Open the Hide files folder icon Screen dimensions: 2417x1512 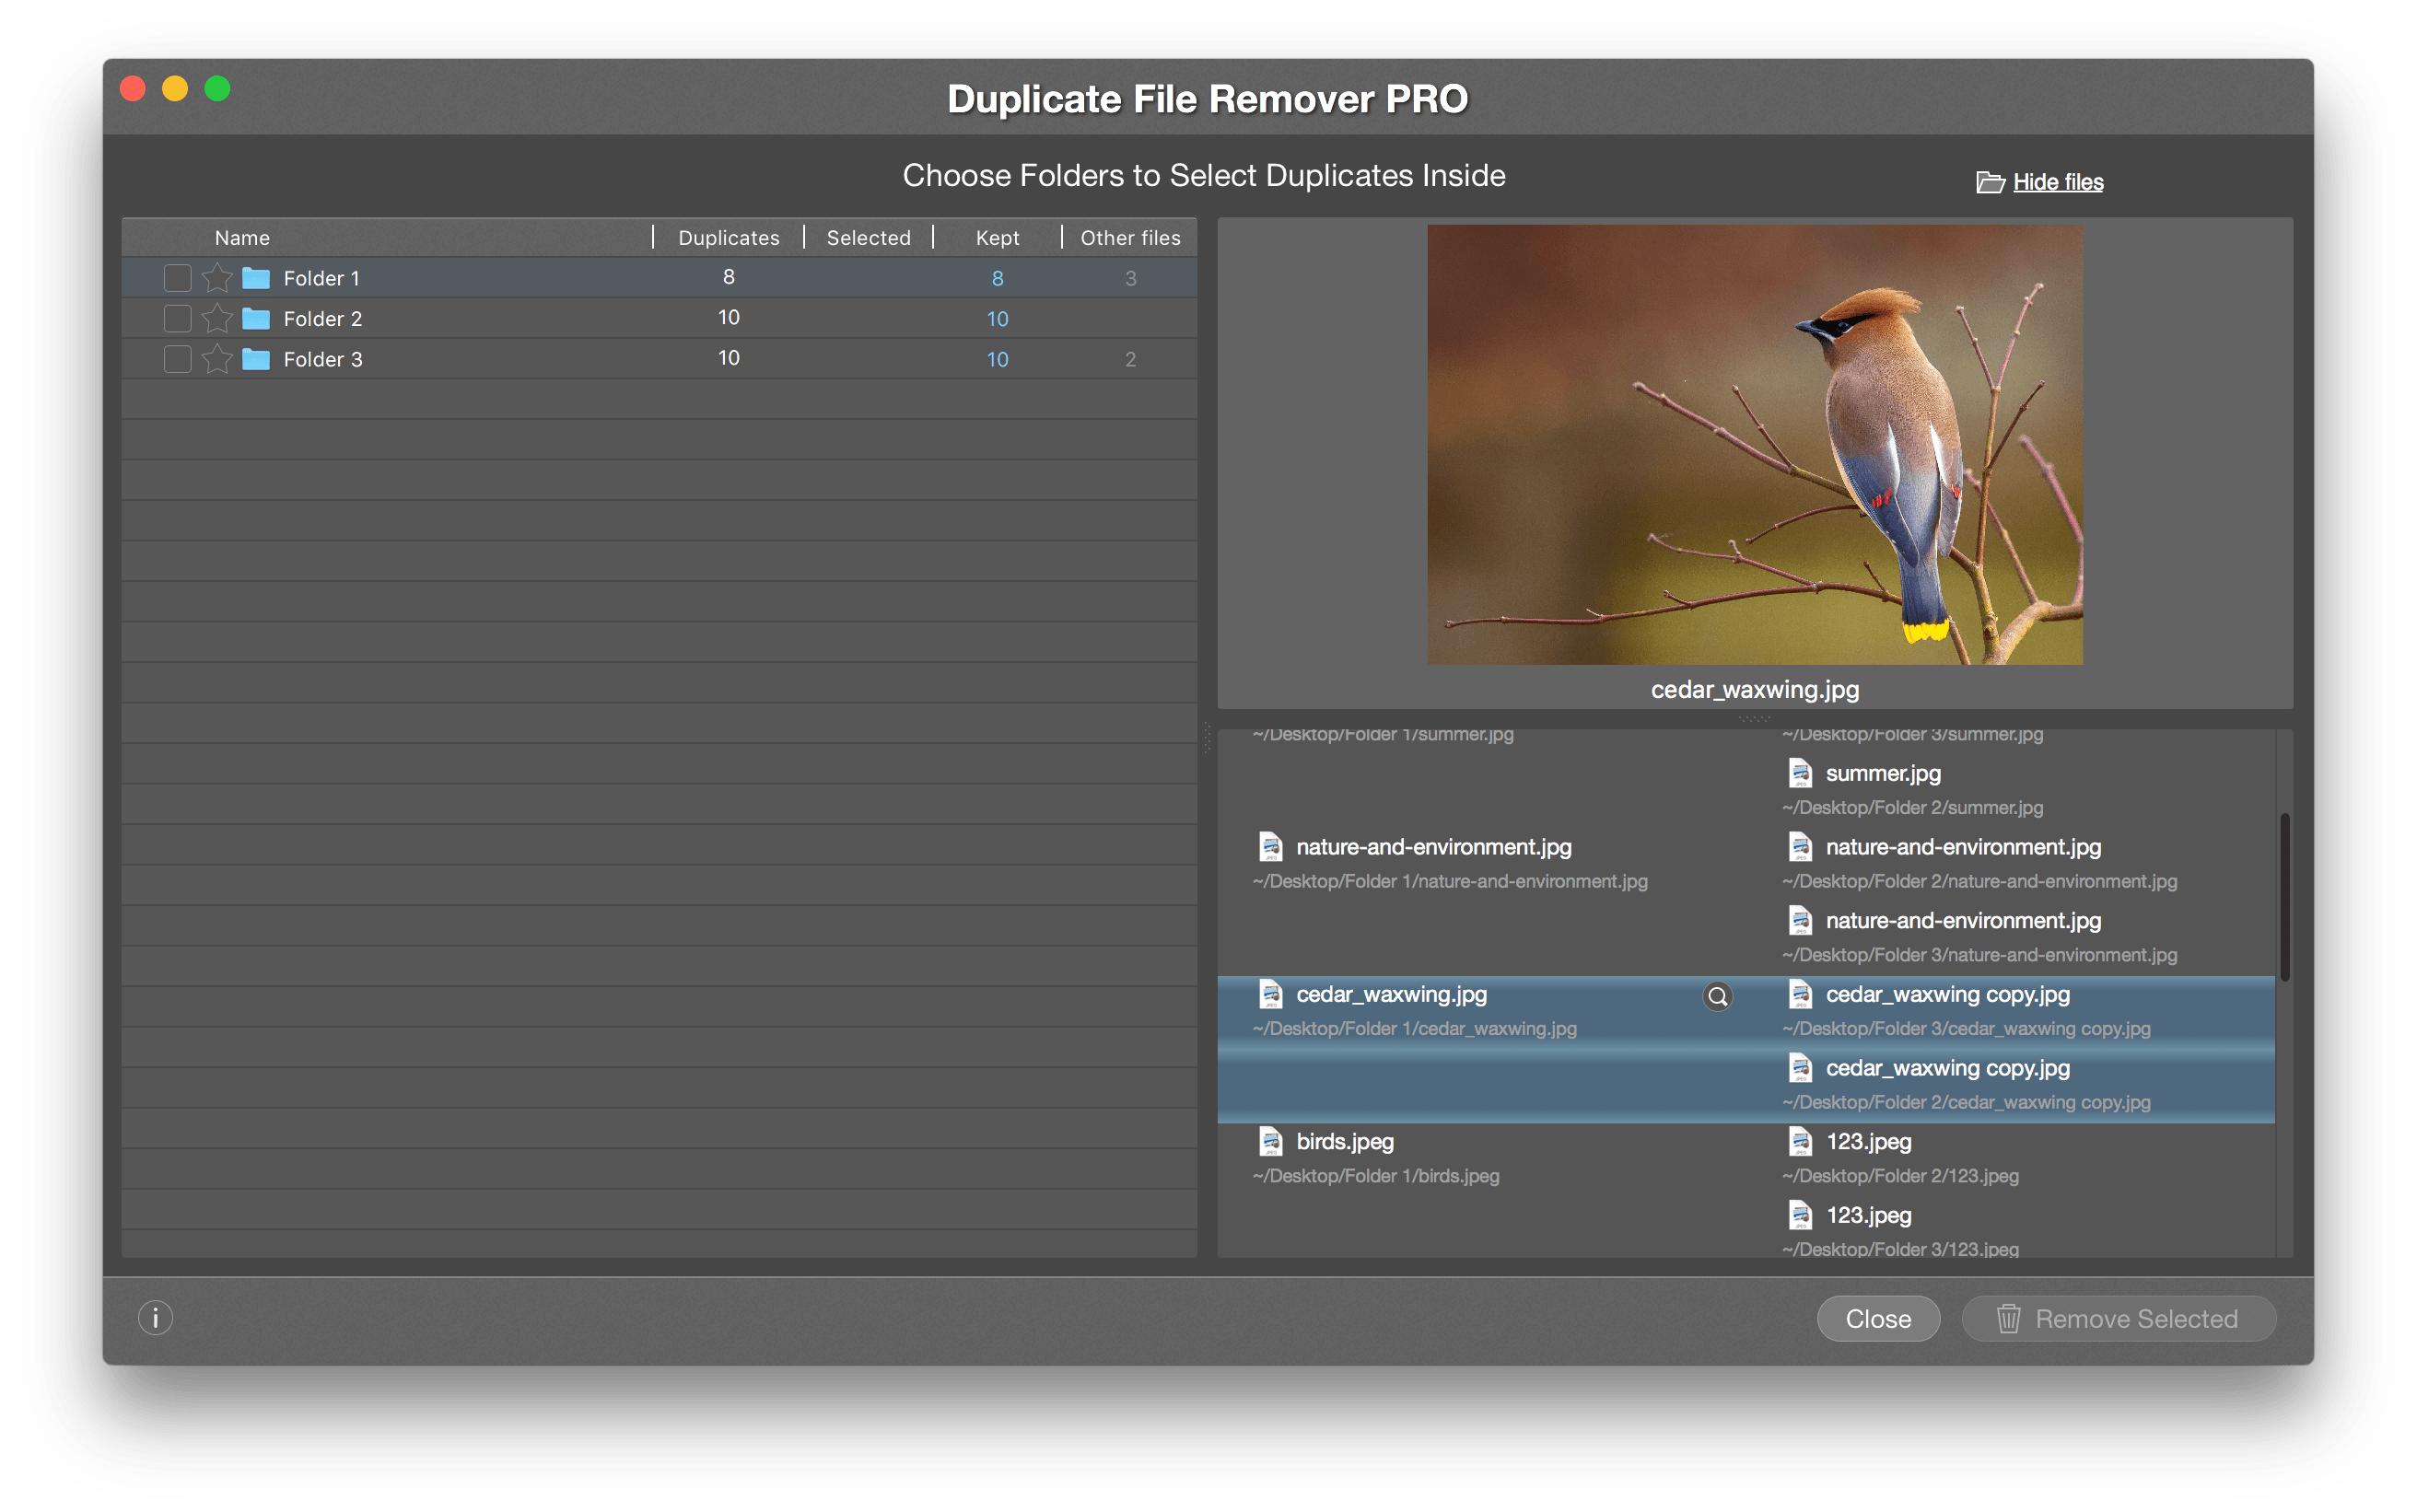(x=1990, y=181)
